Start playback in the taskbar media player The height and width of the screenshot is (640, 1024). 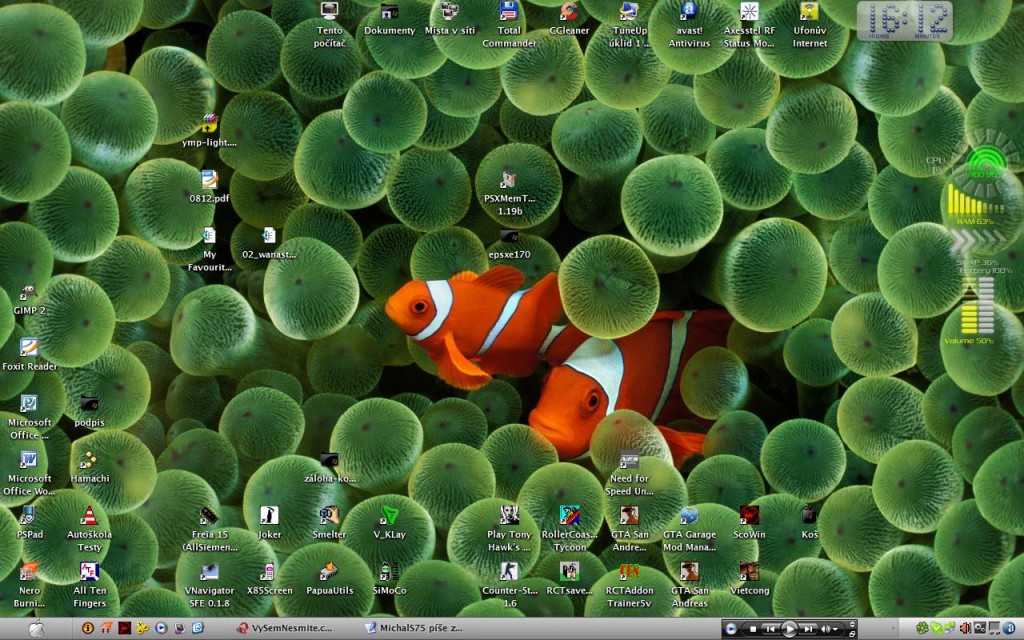click(x=789, y=629)
